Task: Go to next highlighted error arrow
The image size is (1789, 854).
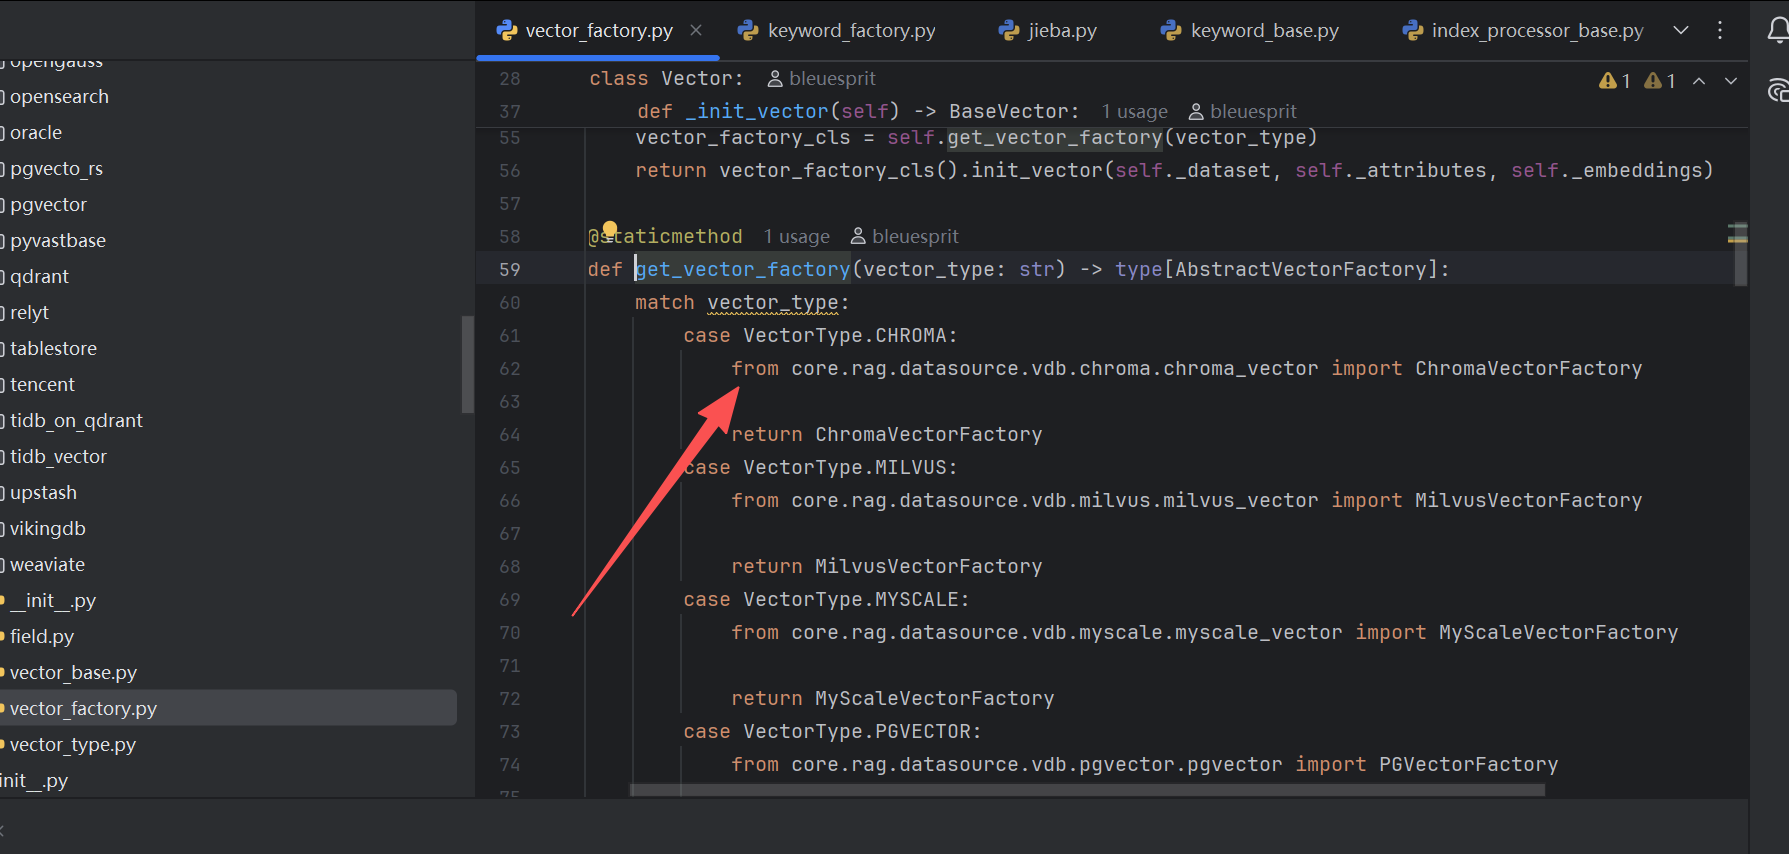Action: coord(1731,81)
